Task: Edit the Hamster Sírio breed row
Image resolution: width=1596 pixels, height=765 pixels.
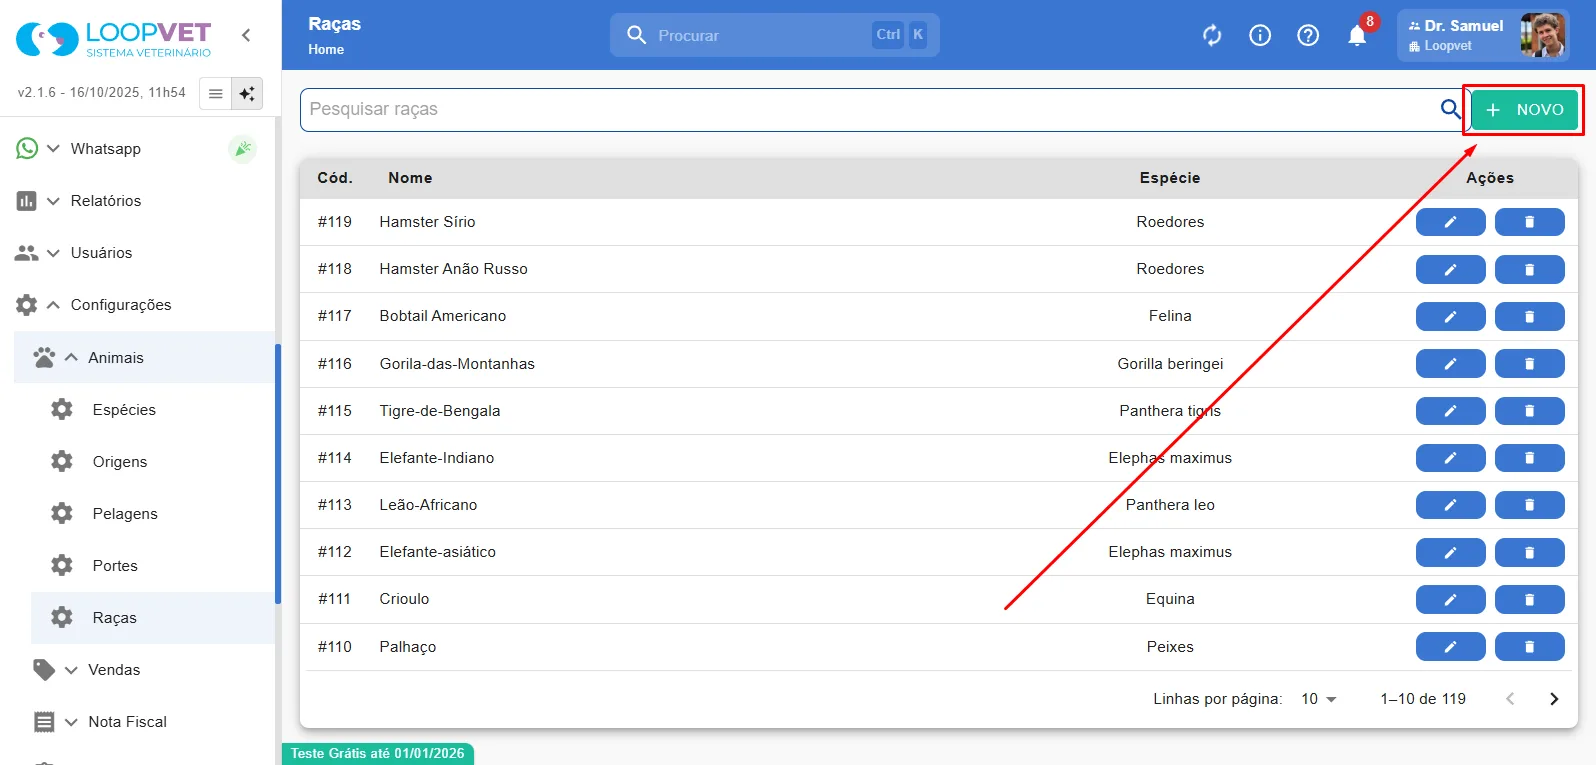Action: 1450,222
